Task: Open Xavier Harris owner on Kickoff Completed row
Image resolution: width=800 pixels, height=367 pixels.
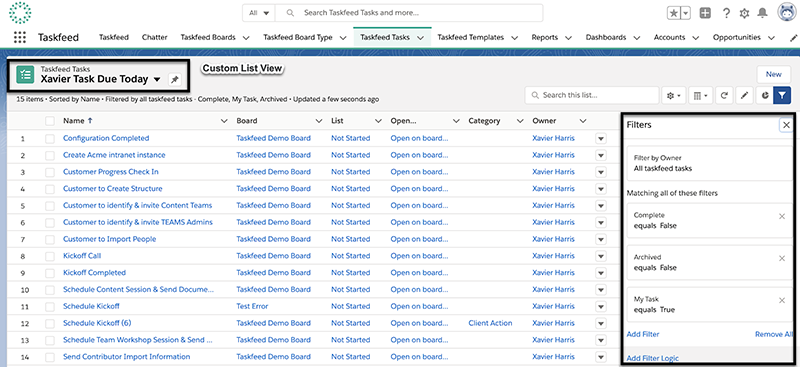Action: [553, 273]
